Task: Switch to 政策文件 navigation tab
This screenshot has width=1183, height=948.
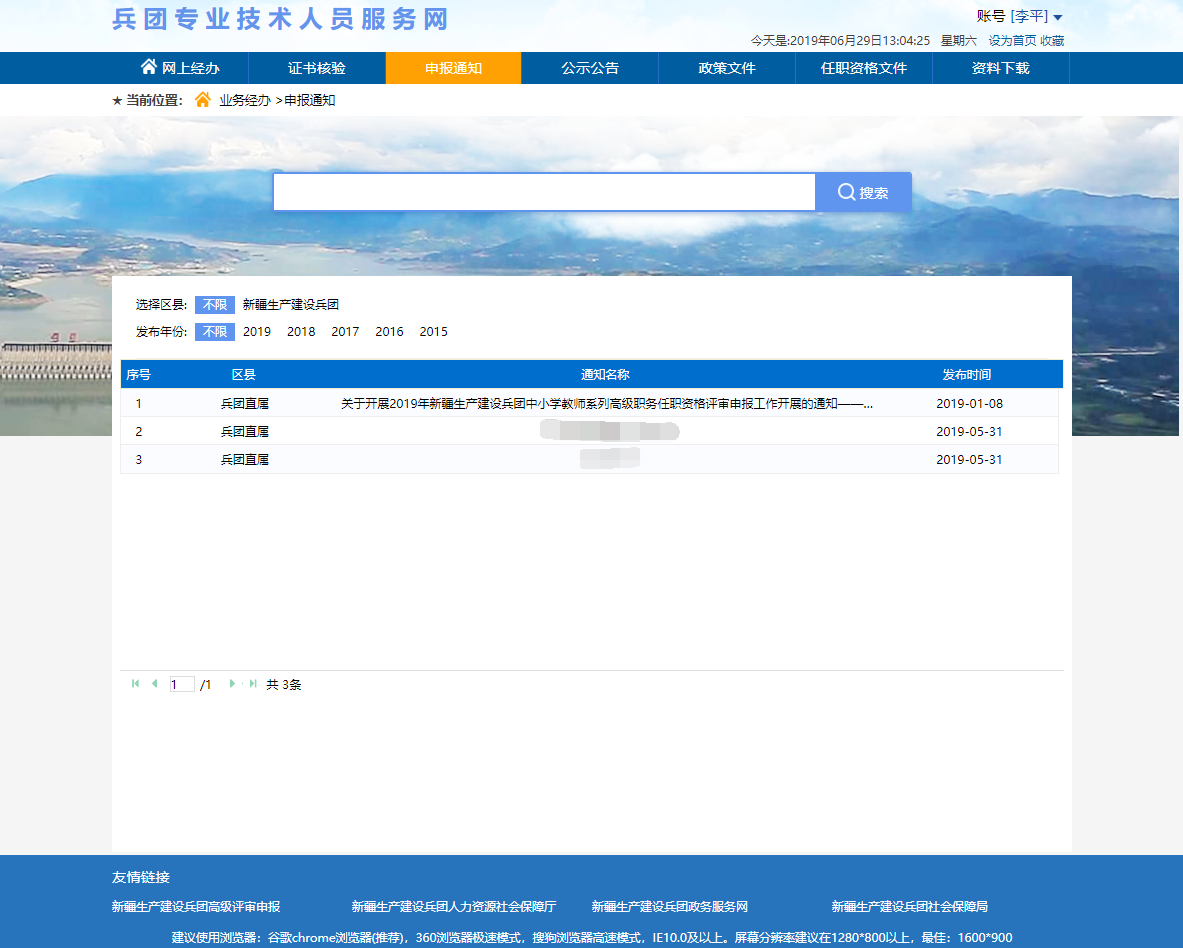Action: [727, 68]
